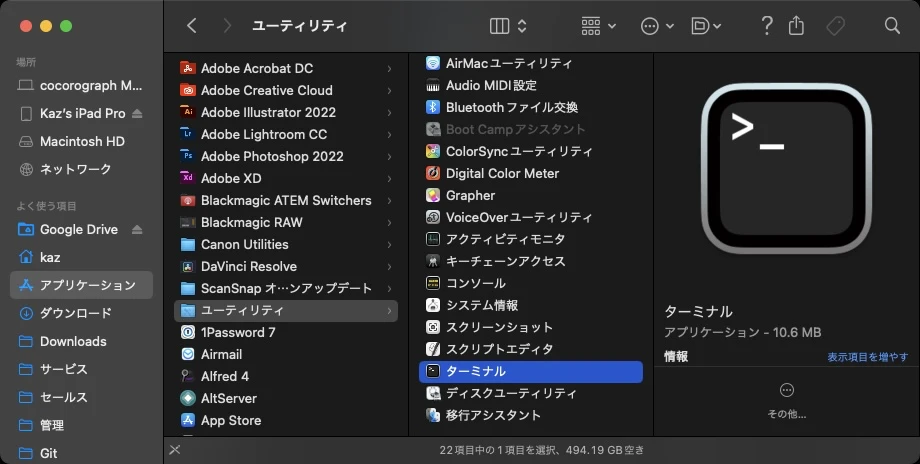Expand Blackmagic RAW folder chevron
Image resolution: width=920 pixels, height=464 pixels.
click(389, 222)
